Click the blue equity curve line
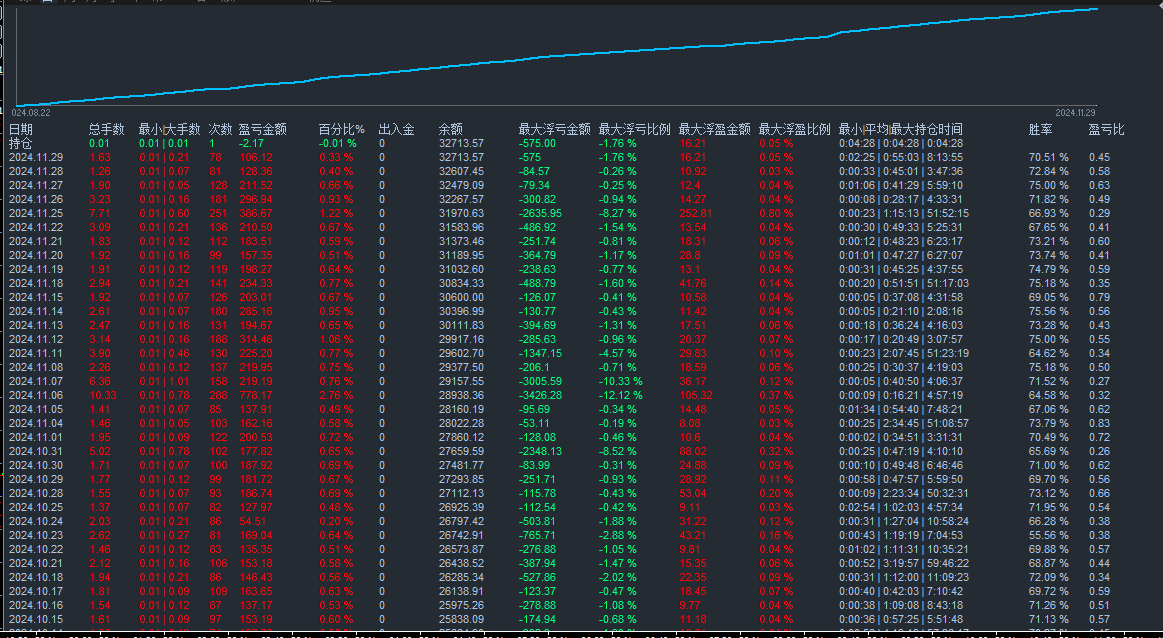Image resolution: width=1163 pixels, height=638 pixels. 556,56
